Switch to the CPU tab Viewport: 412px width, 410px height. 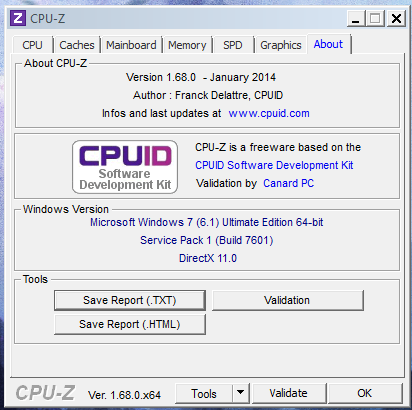click(x=33, y=45)
